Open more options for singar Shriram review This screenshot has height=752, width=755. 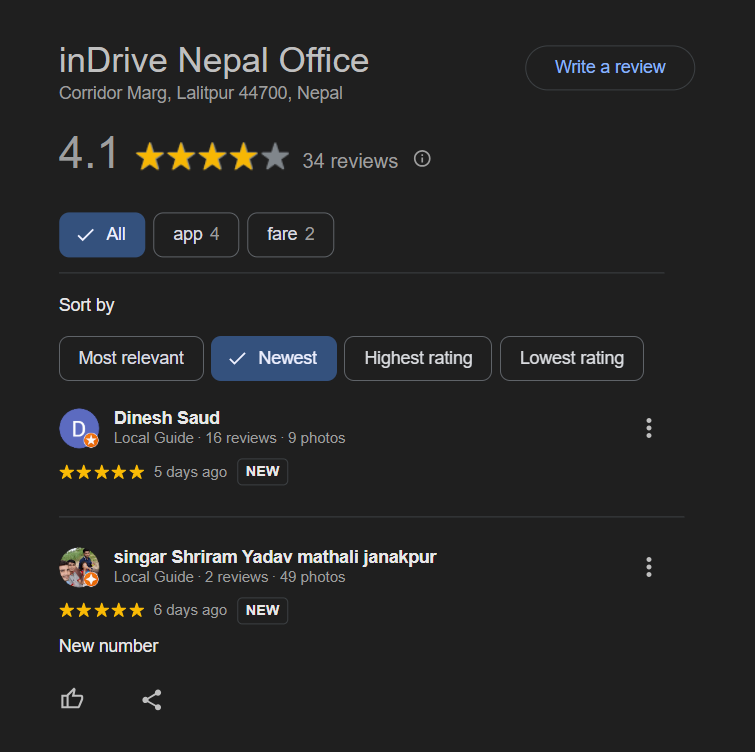coord(649,567)
